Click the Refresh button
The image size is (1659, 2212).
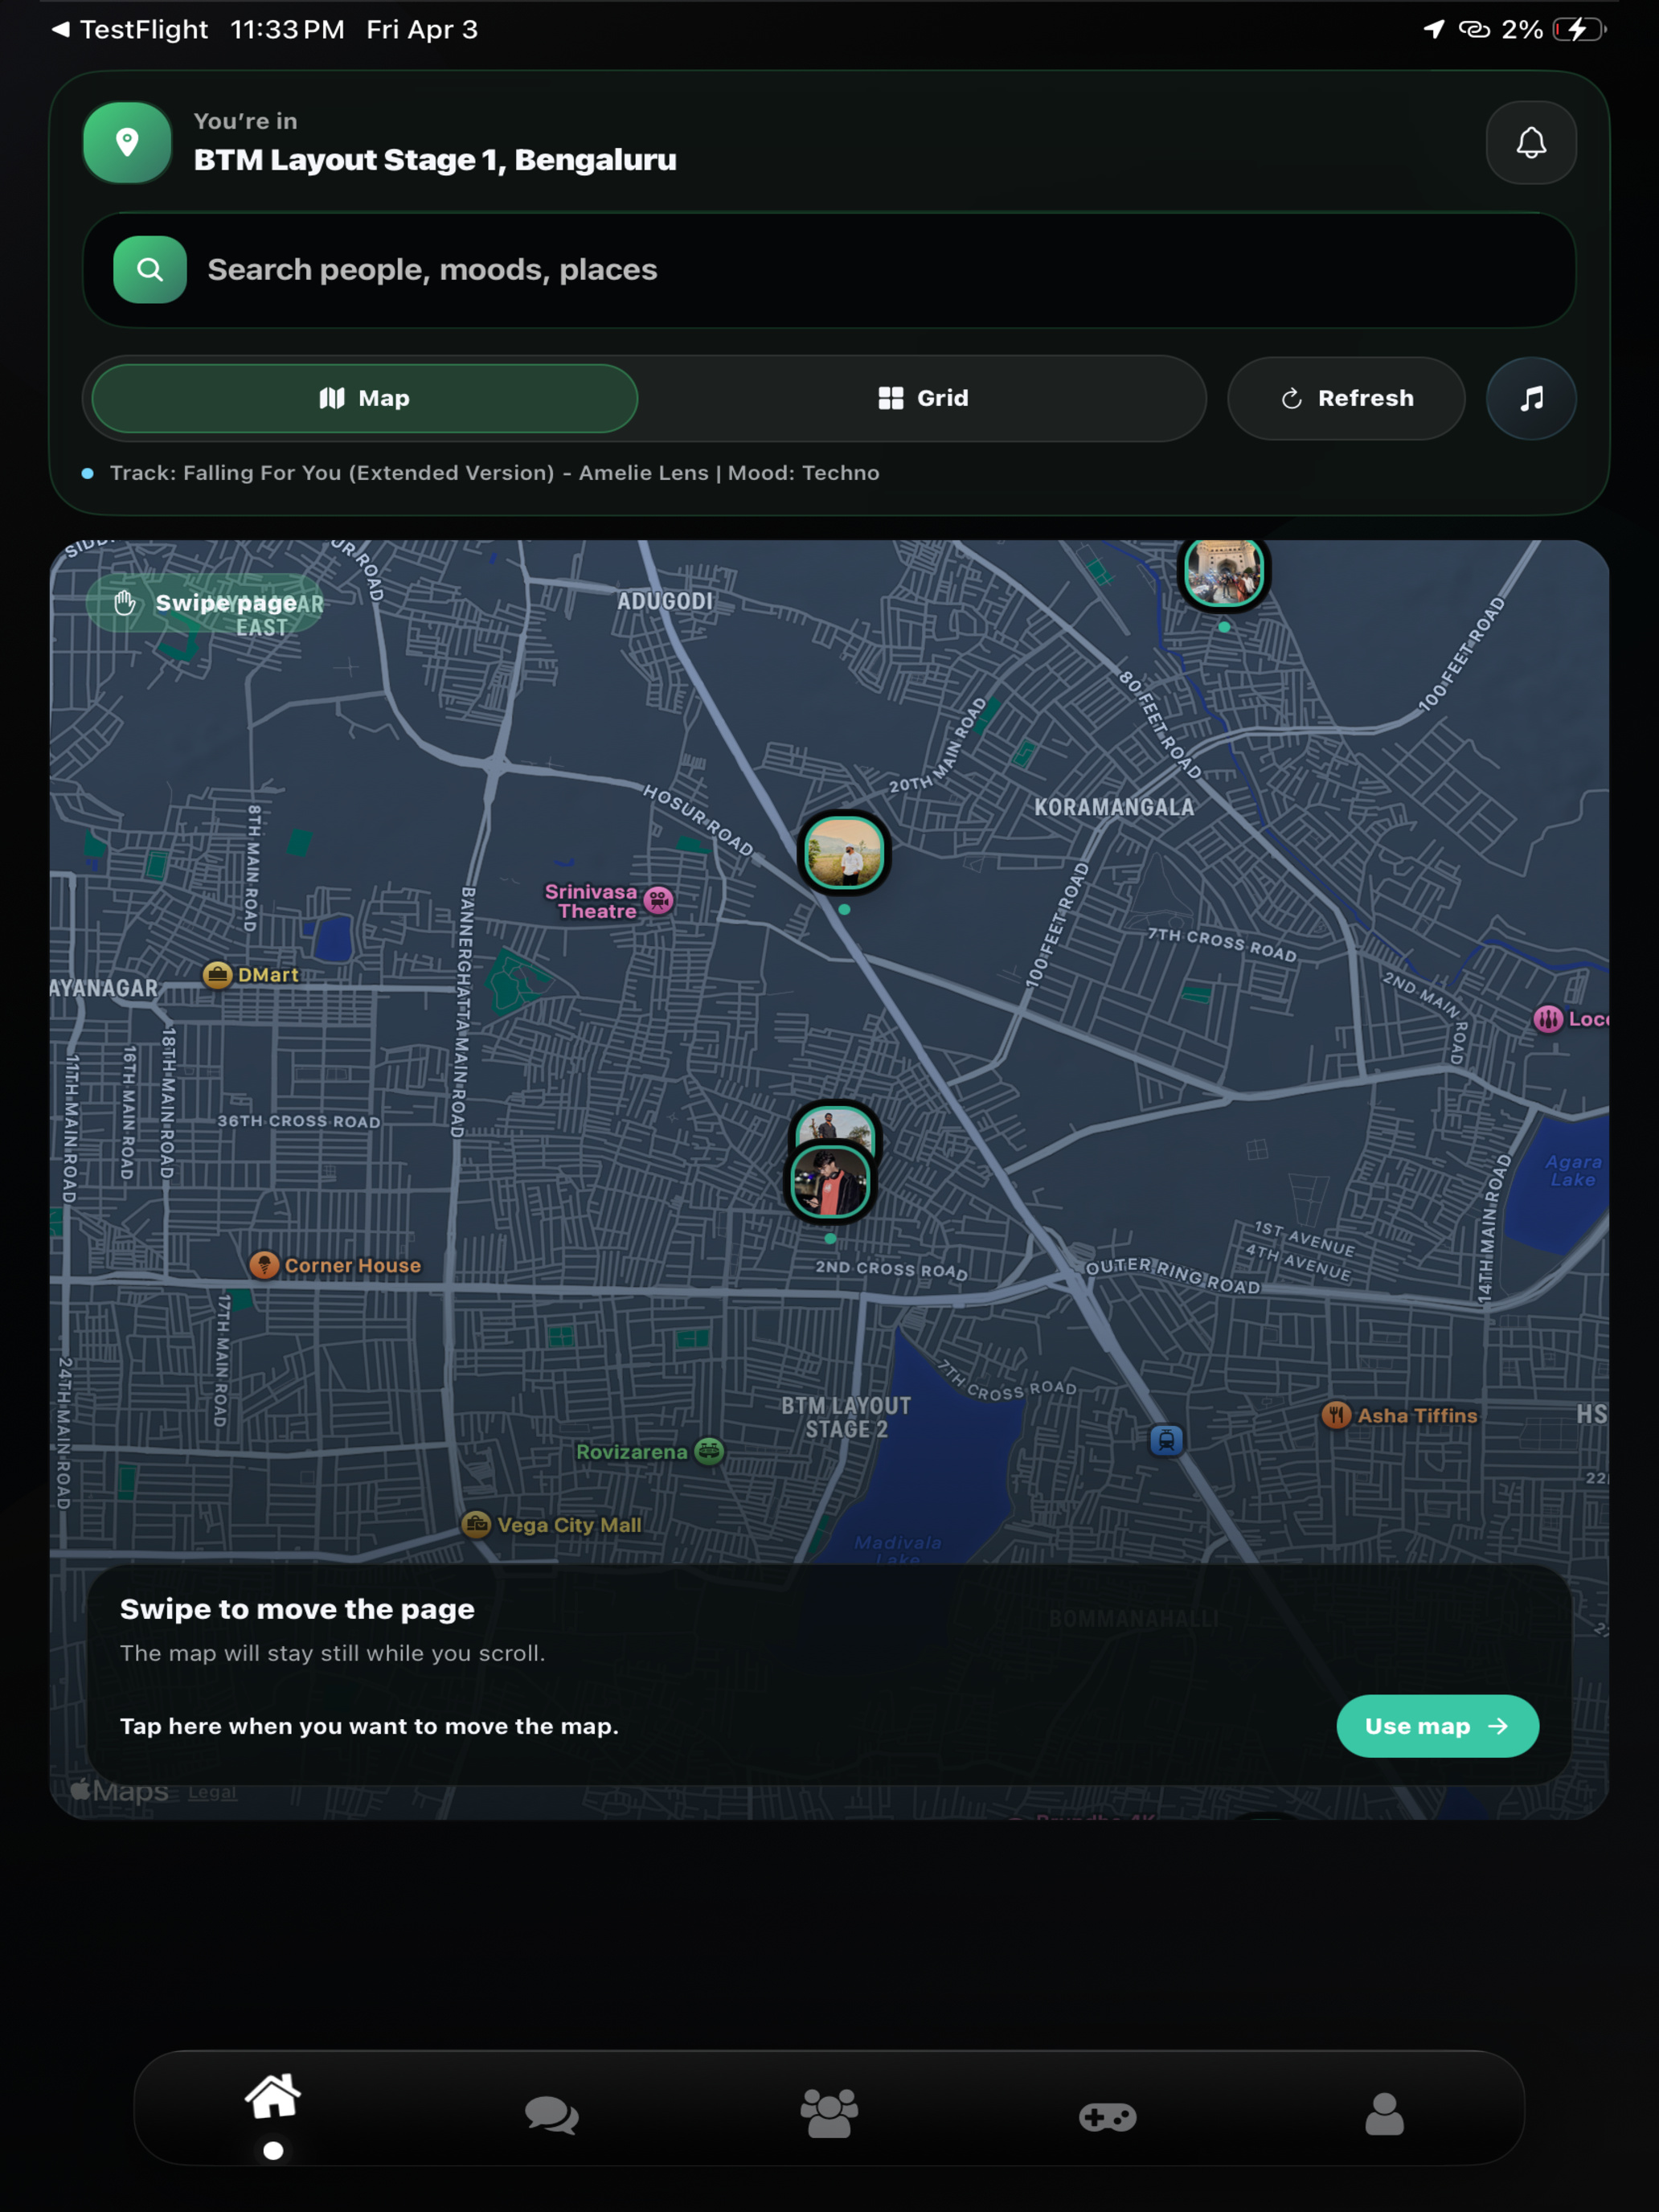click(x=1346, y=398)
